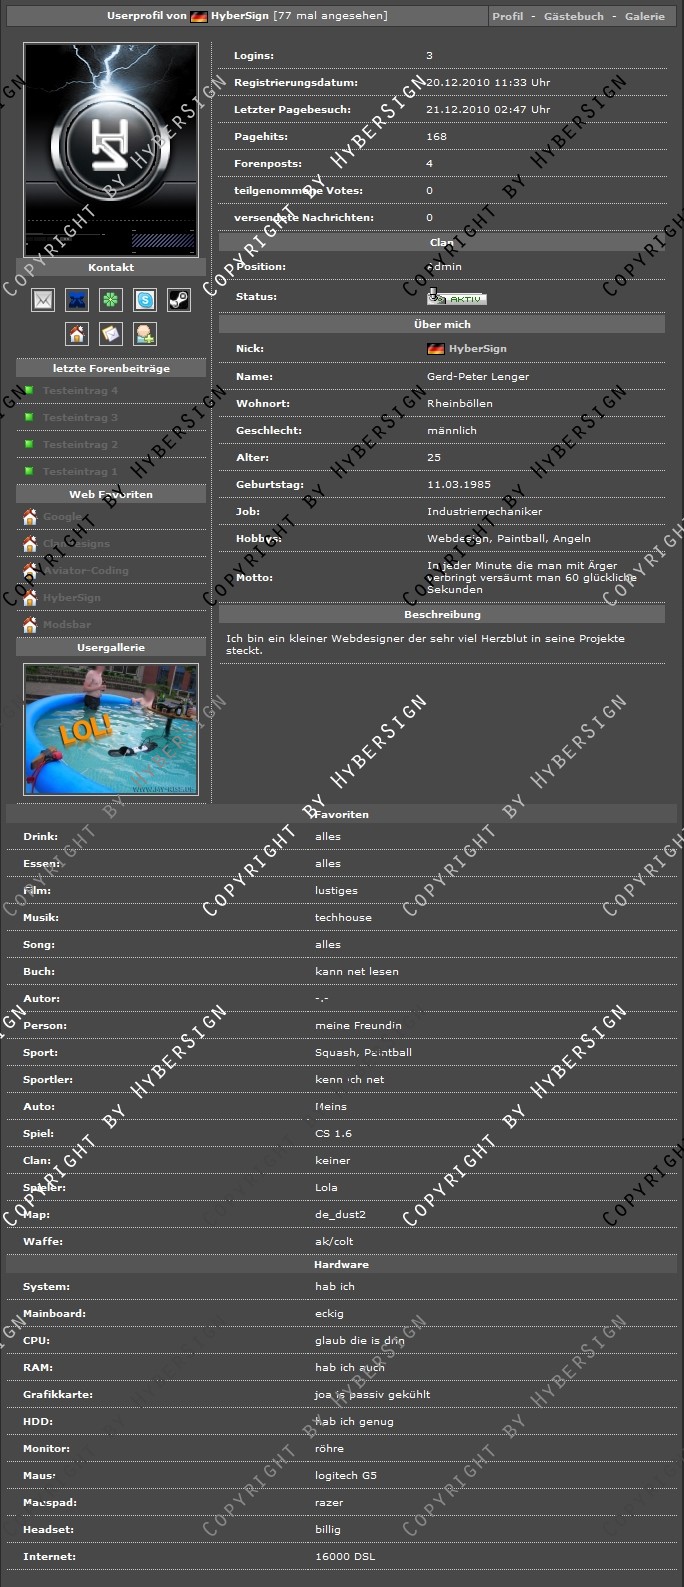Click the private message letter icon
Screen dimensions: 684x1587
click(111, 333)
